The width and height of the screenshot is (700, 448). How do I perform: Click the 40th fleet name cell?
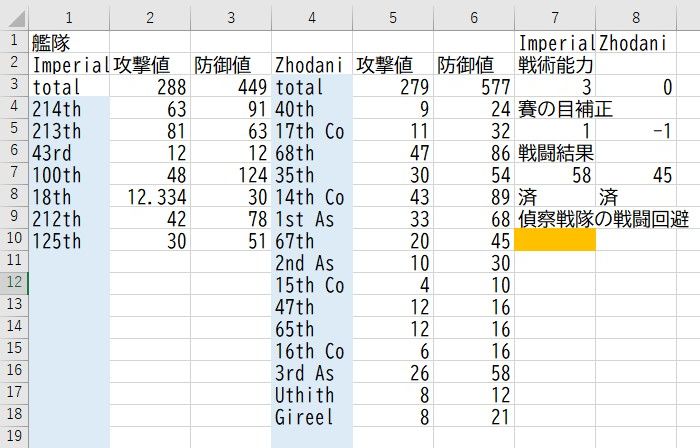[x=312, y=108]
